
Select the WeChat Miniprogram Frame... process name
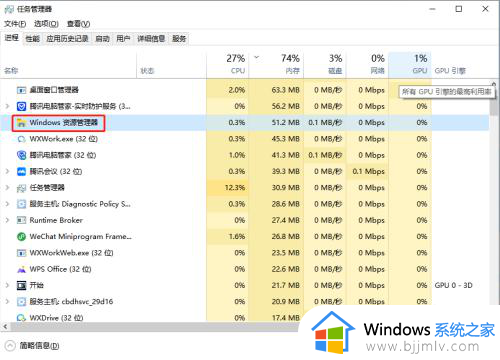(x=80, y=237)
